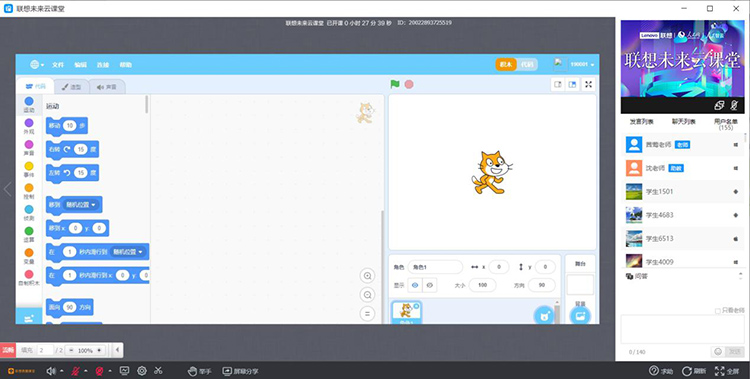Toggle the muted microphone icon
Viewport: 750px width, 379px height.
(x=76, y=371)
